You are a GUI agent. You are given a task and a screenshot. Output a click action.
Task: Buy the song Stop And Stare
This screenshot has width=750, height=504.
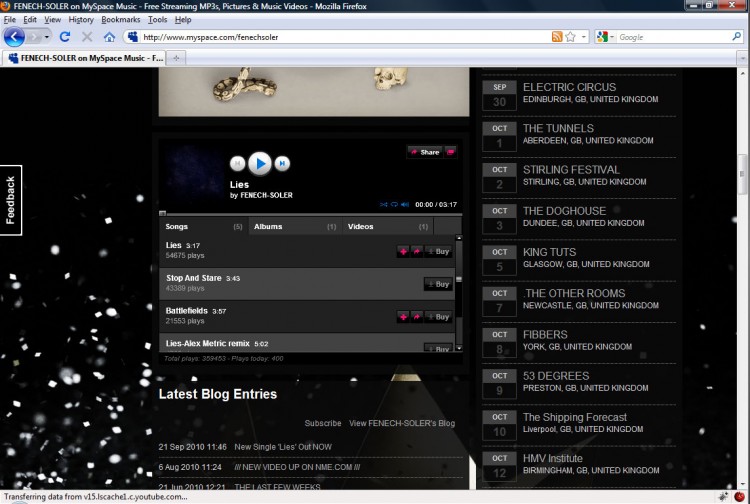pos(438,284)
